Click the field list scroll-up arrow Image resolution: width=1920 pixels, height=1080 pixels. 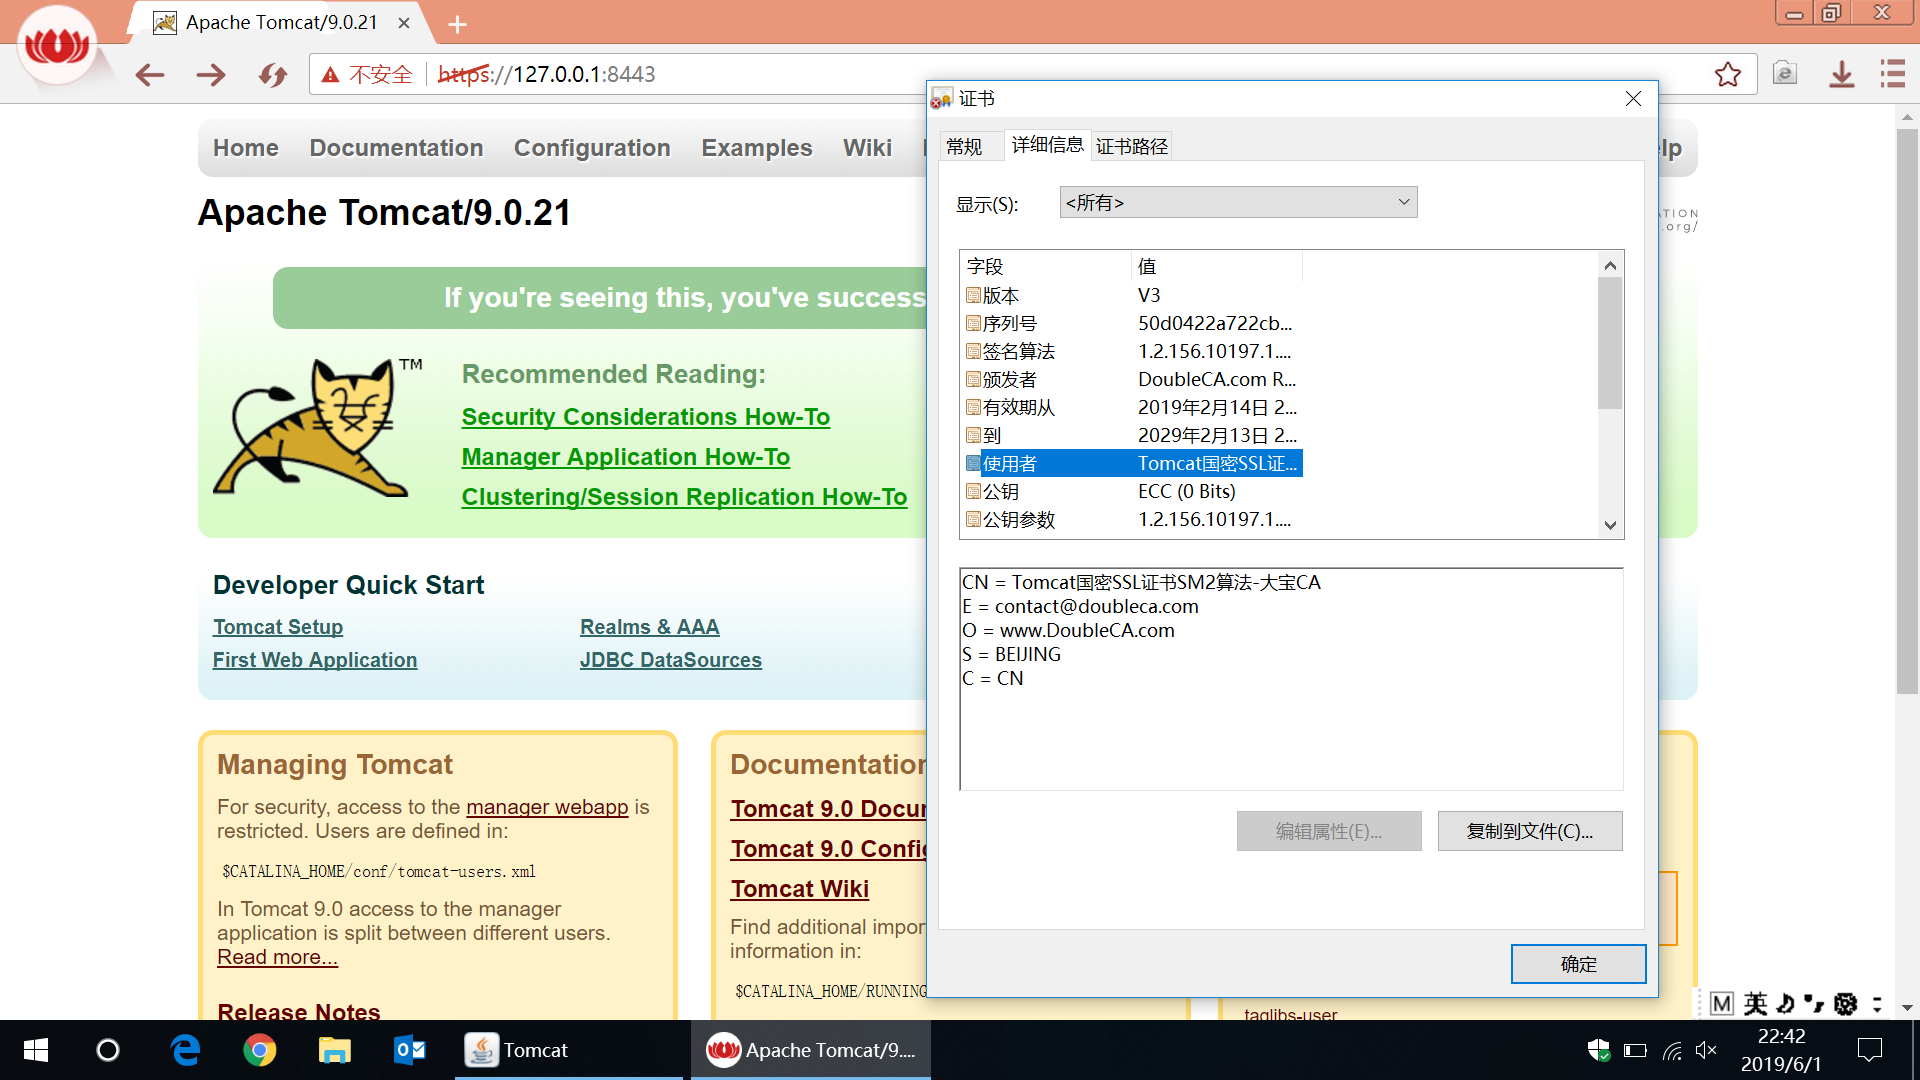(1610, 265)
